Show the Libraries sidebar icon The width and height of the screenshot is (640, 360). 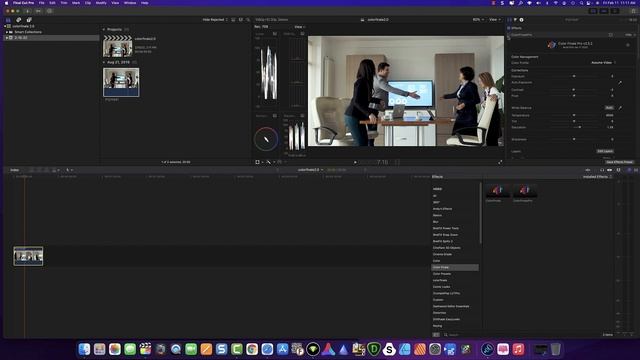(8, 20)
